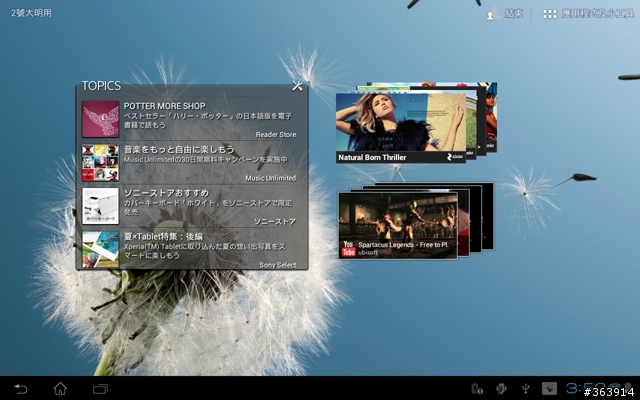Image resolution: width=640 pixels, height=400 pixels.
Task: Select the stacked video behind Spartacus Legends
Action: point(464,222)
